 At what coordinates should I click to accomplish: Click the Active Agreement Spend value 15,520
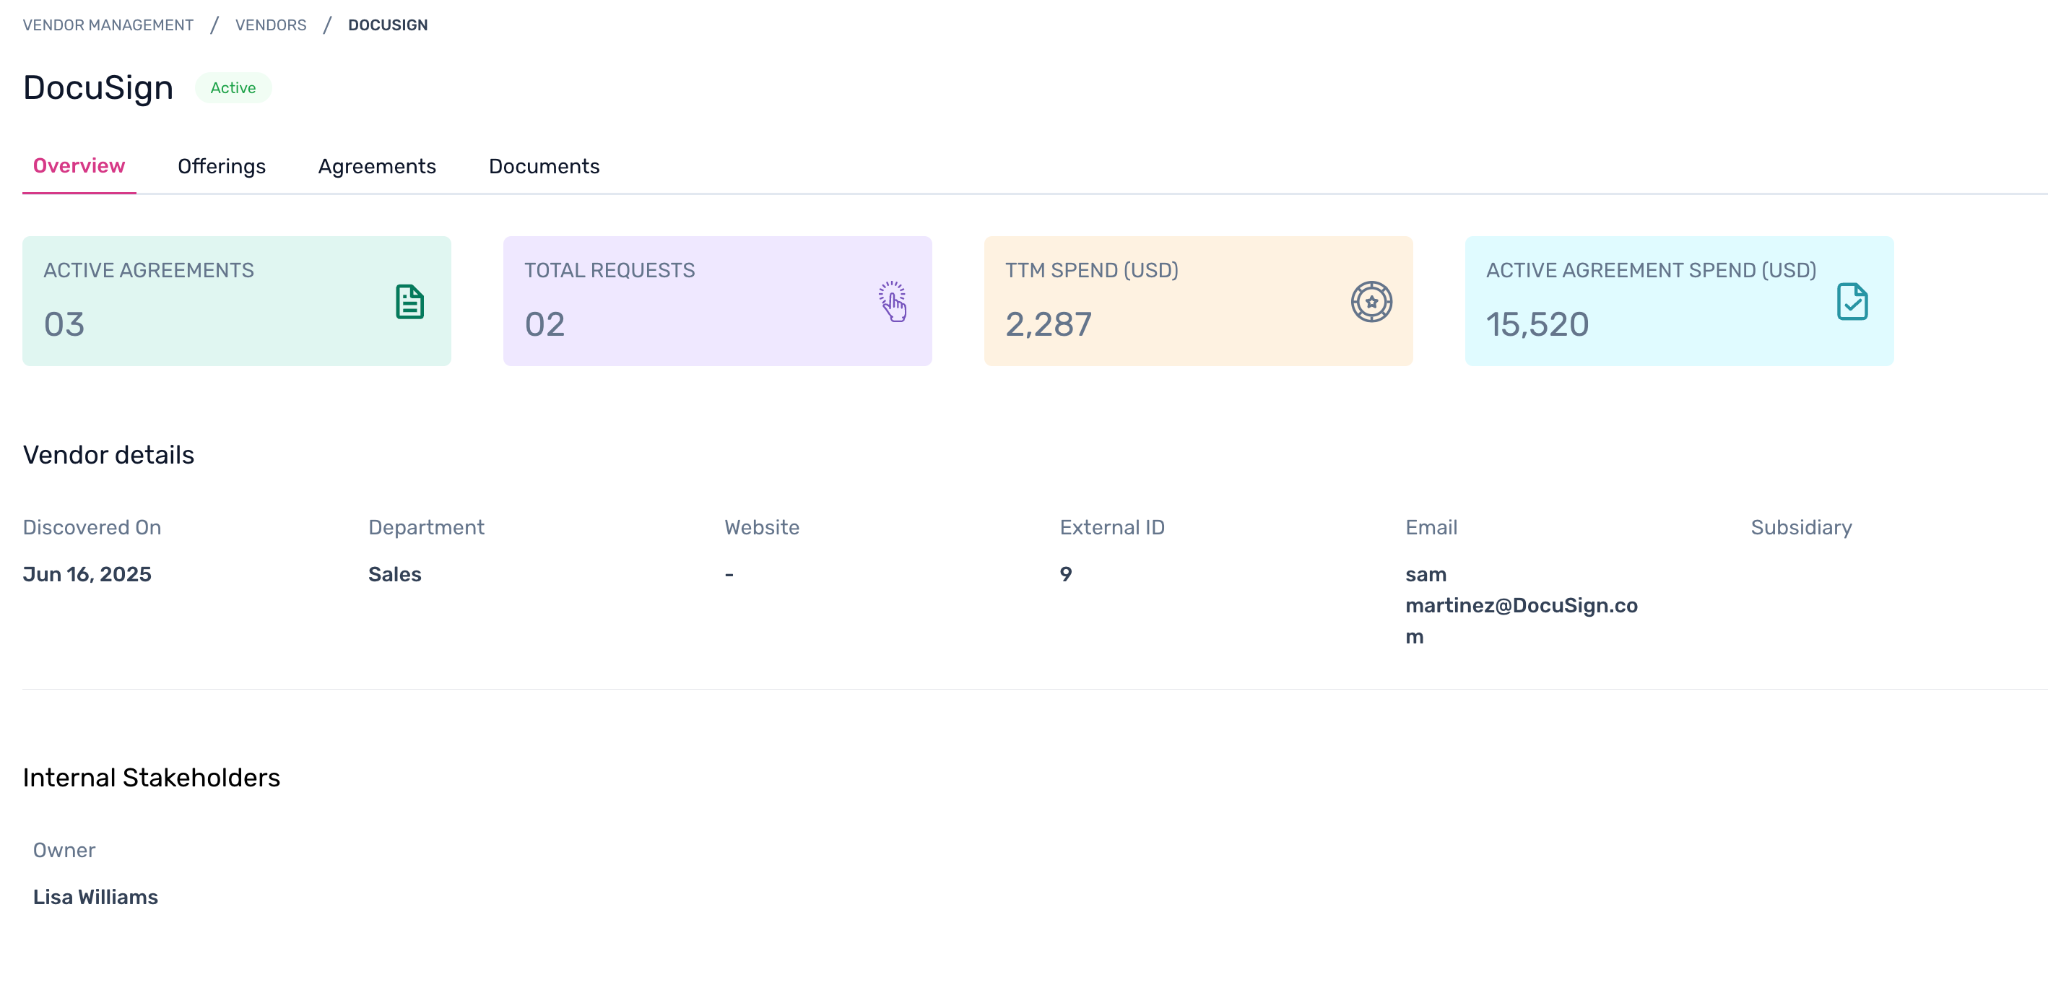click(1537, 324)
